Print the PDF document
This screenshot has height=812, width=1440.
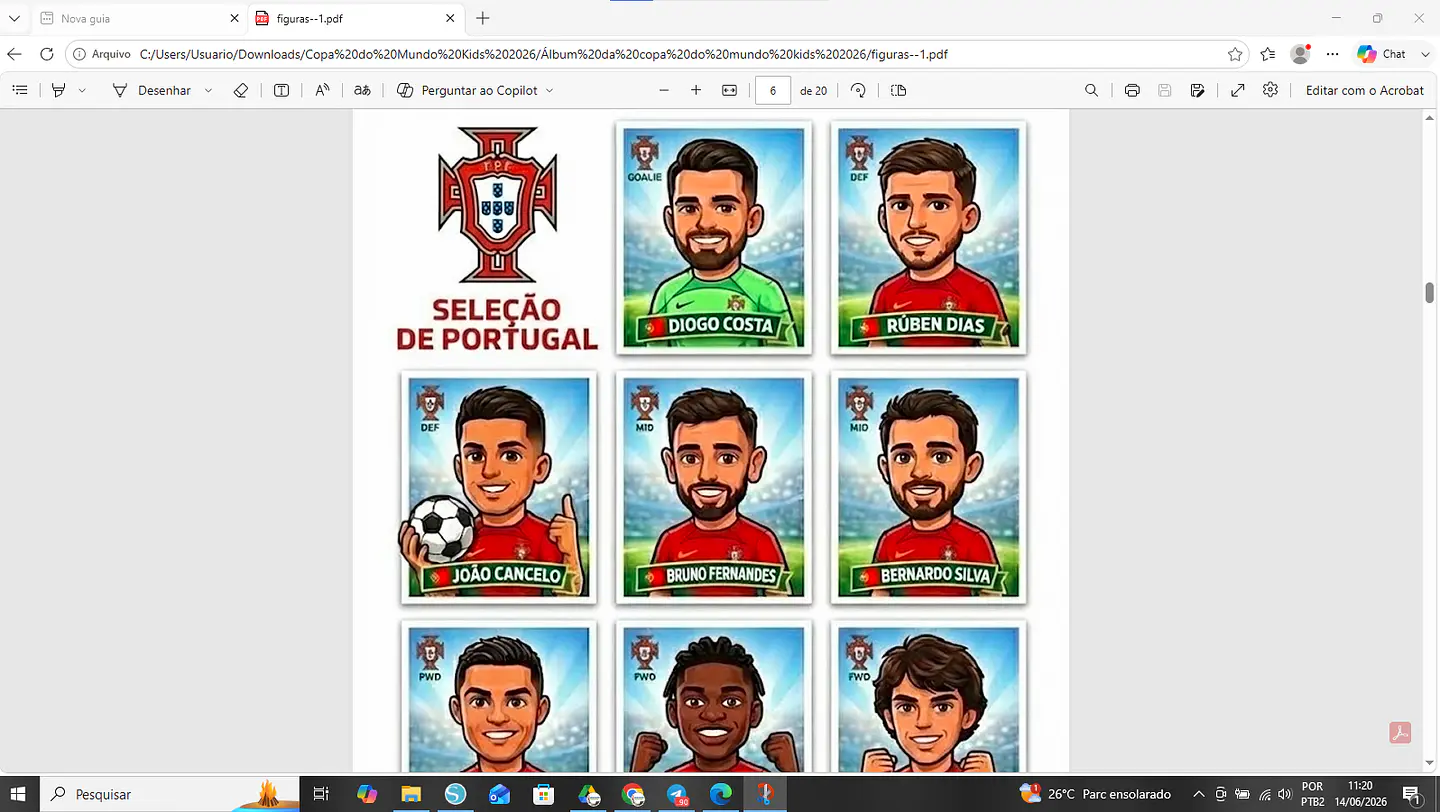(1132, 90)
